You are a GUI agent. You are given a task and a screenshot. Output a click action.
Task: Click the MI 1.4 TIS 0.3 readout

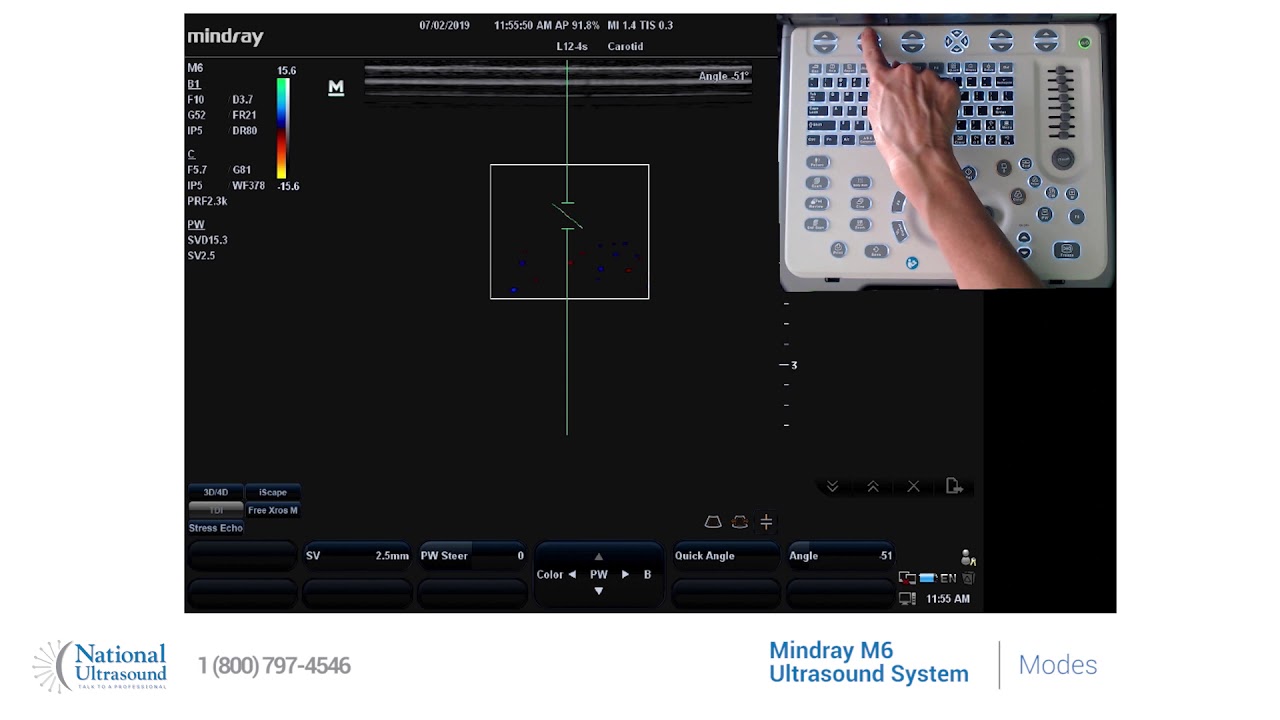640,25
